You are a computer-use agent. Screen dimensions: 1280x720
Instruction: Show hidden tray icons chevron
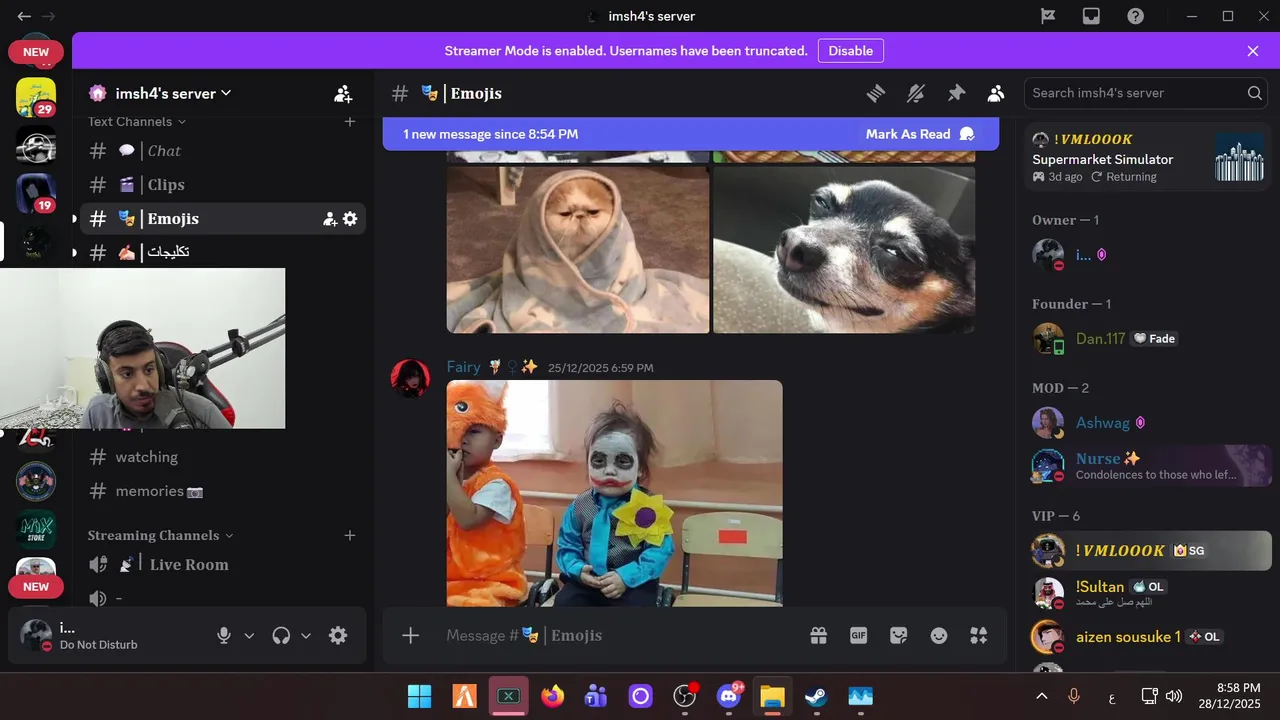point(1042,696)
